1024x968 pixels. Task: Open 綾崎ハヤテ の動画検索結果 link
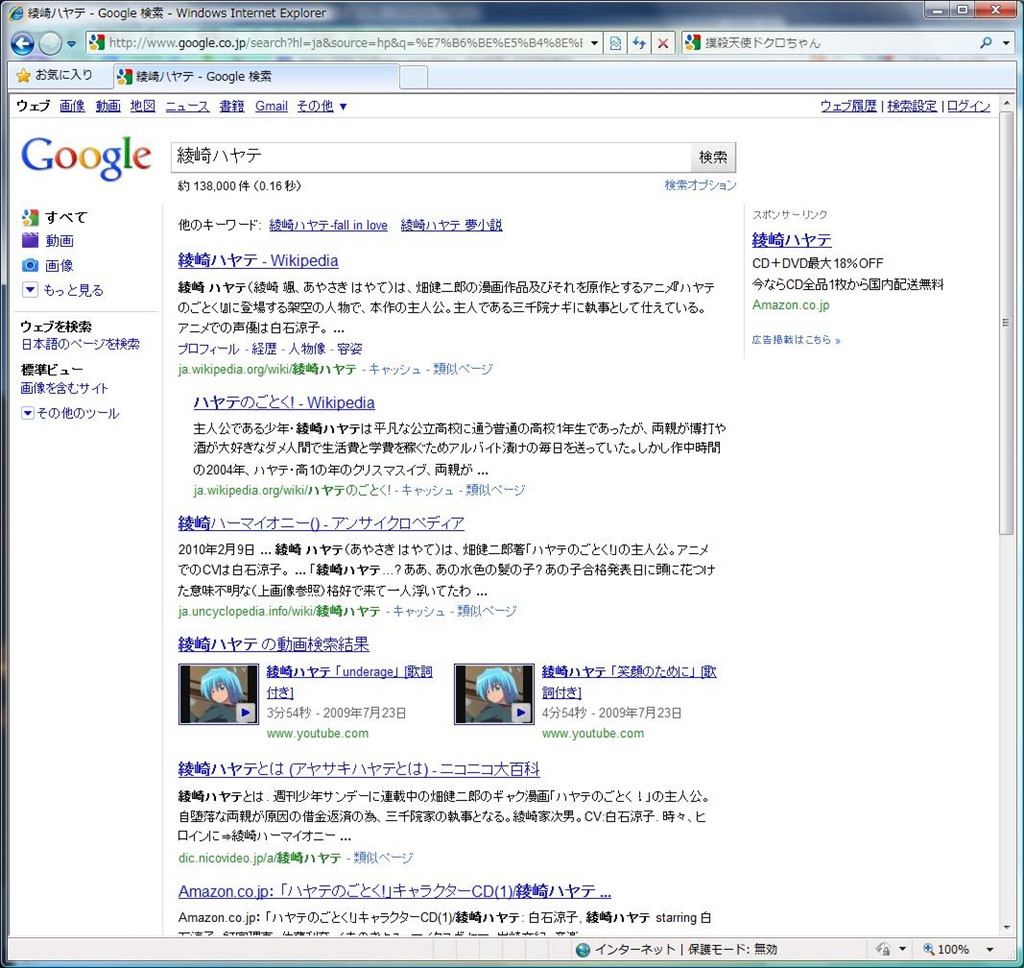274,645
